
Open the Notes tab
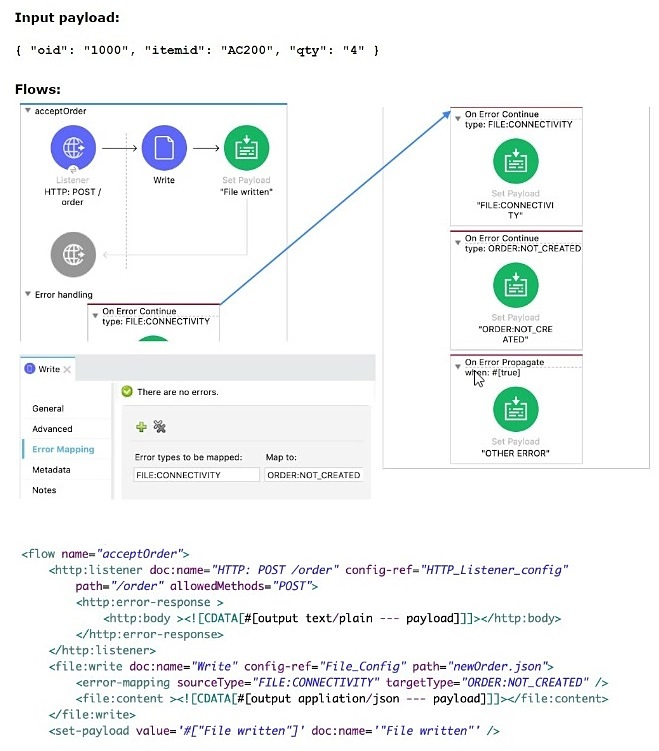(44, 490)
